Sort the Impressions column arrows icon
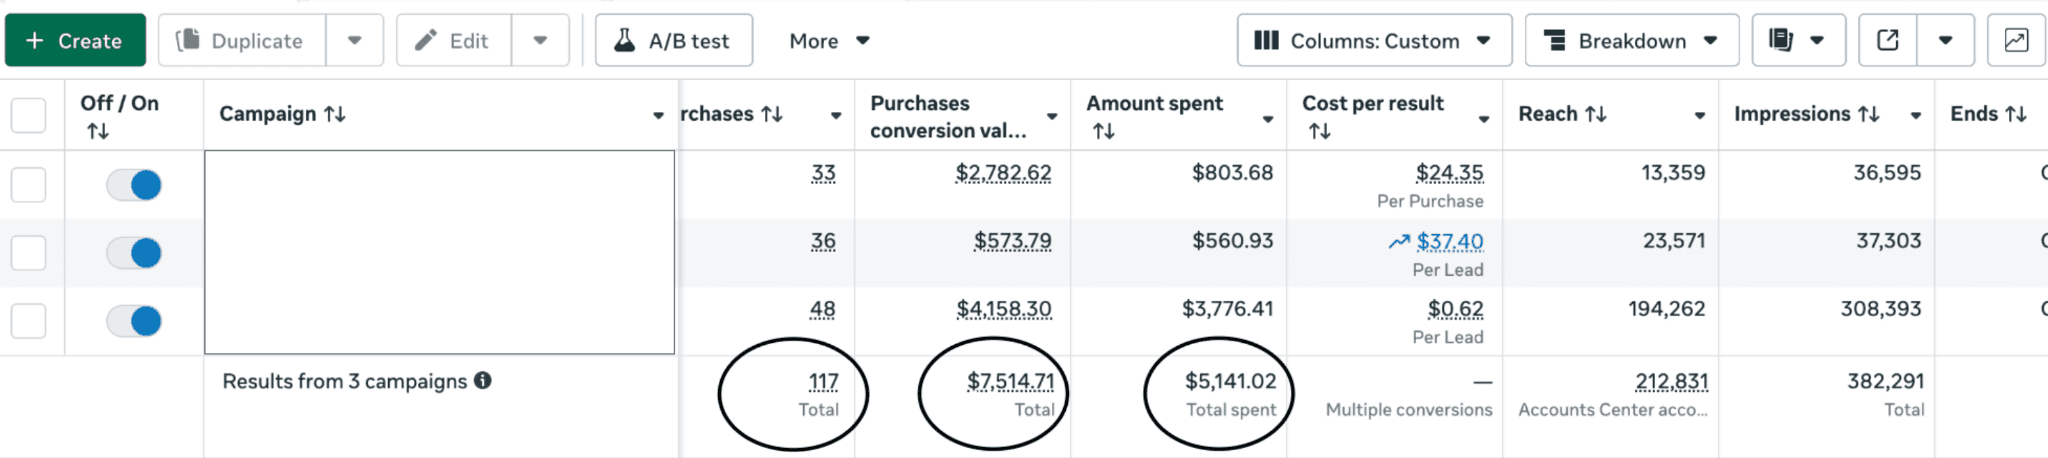The height and width of the screenshot is (458, 2048). point(1868,114)
